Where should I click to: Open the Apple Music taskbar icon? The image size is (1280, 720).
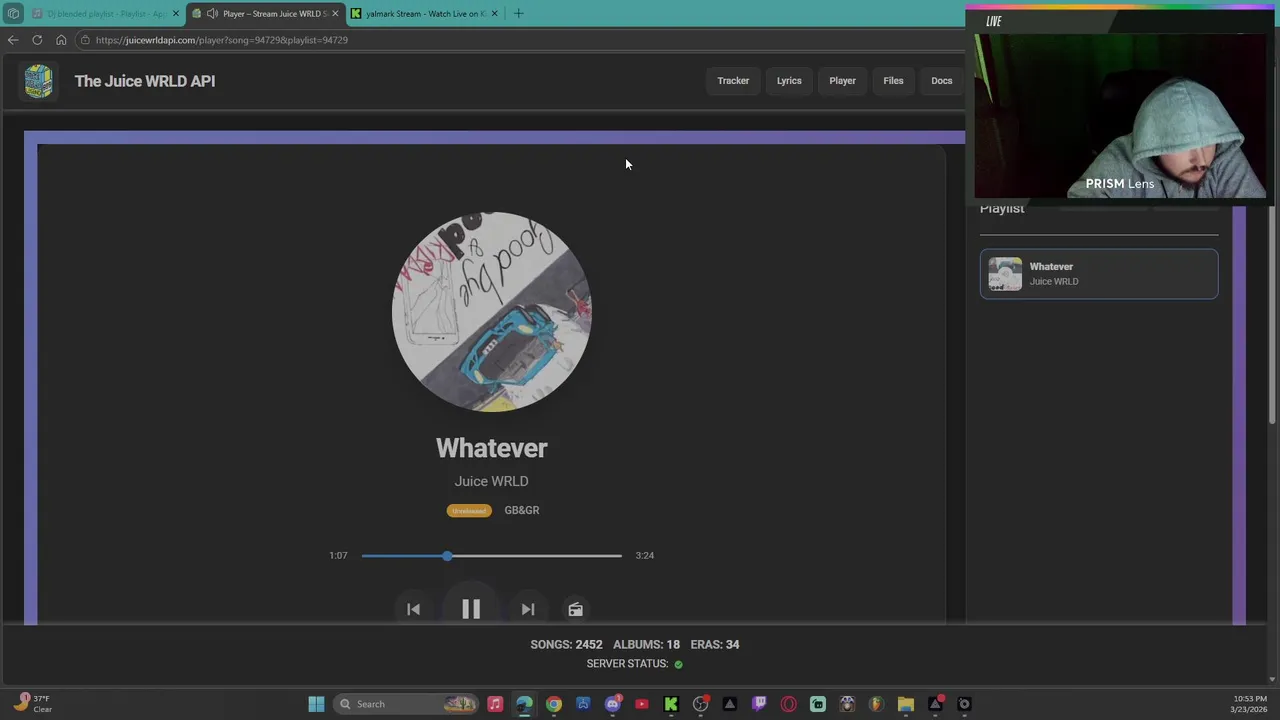tap(495, 704)
